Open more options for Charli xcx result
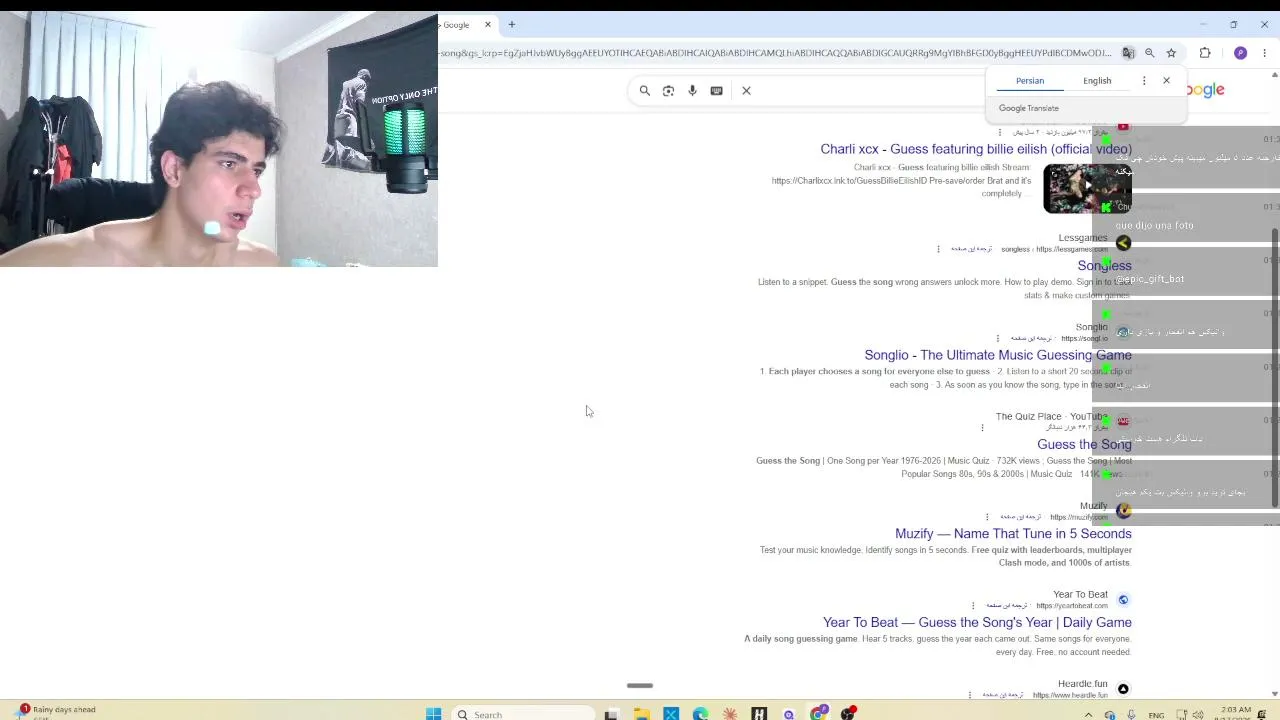This screenshot has width=1280, height=720. point(999,132)
